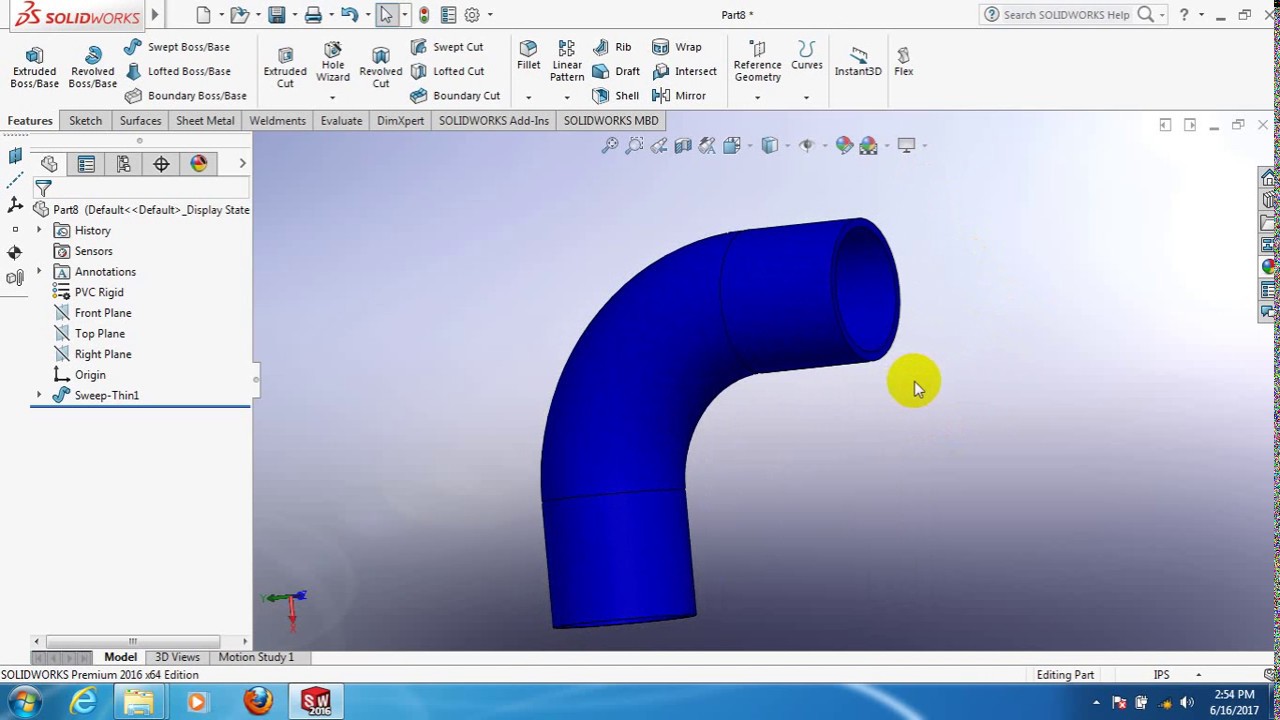The width and height of the screenshot is (1280, 720).
Task: Click the Draft feature
Action: click(x=616, y=71)
